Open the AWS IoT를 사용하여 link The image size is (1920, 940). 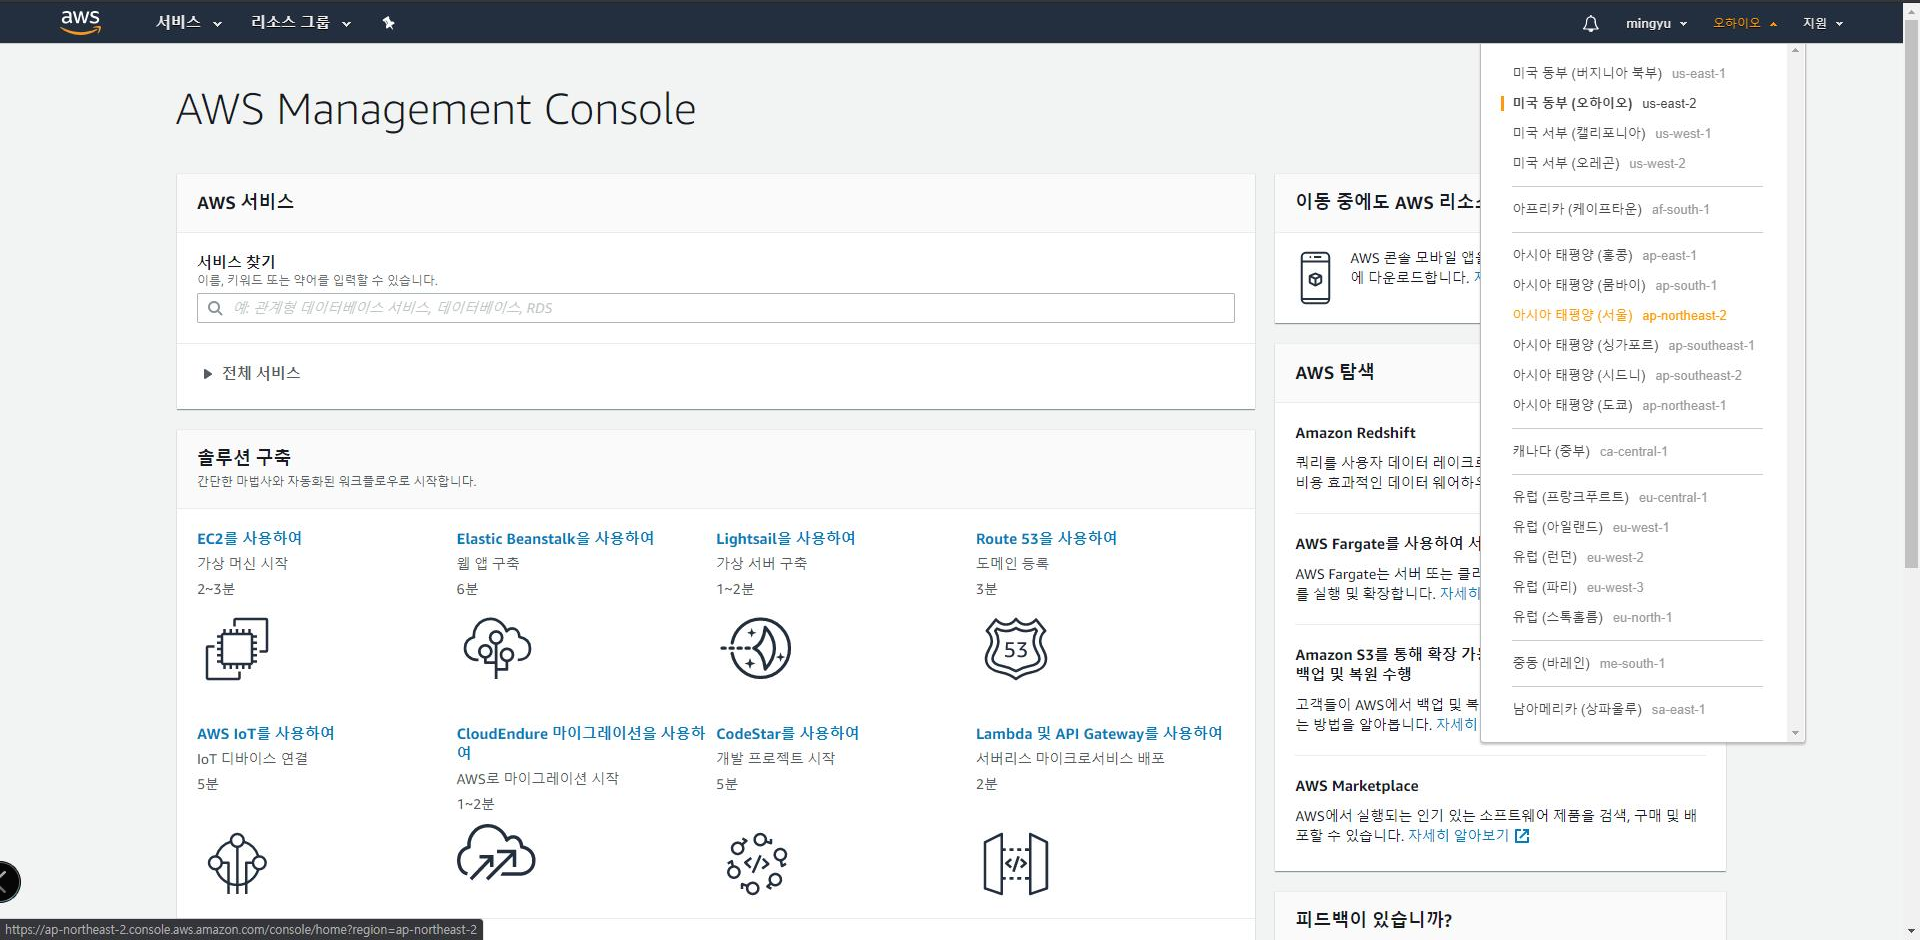tap(266, 733)
